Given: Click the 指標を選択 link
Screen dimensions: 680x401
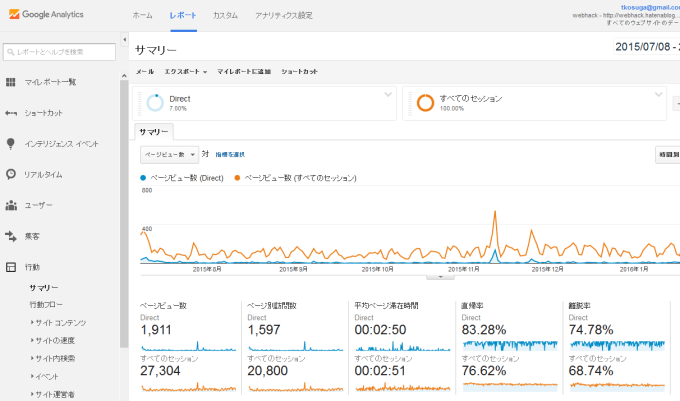Looking at the screenshot, I should 229,155.
